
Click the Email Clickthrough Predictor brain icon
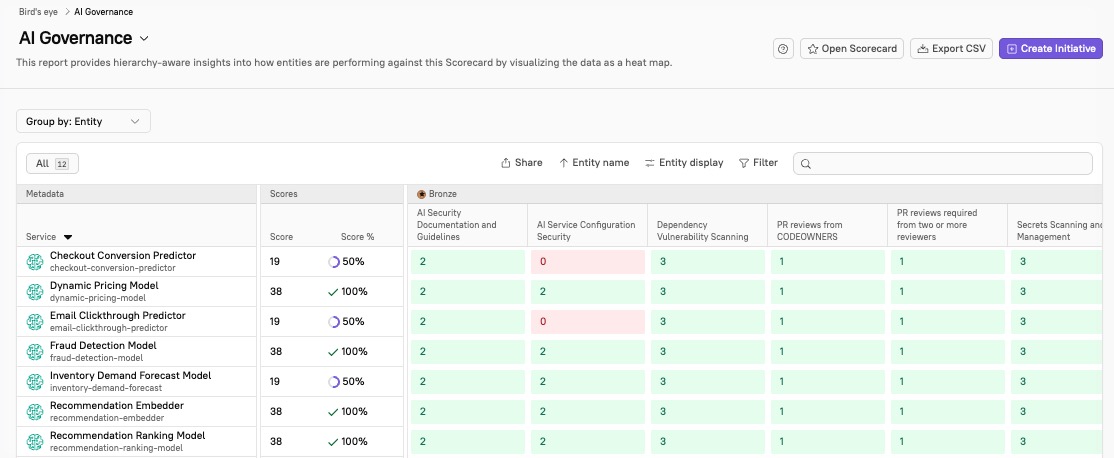point(35,322)
